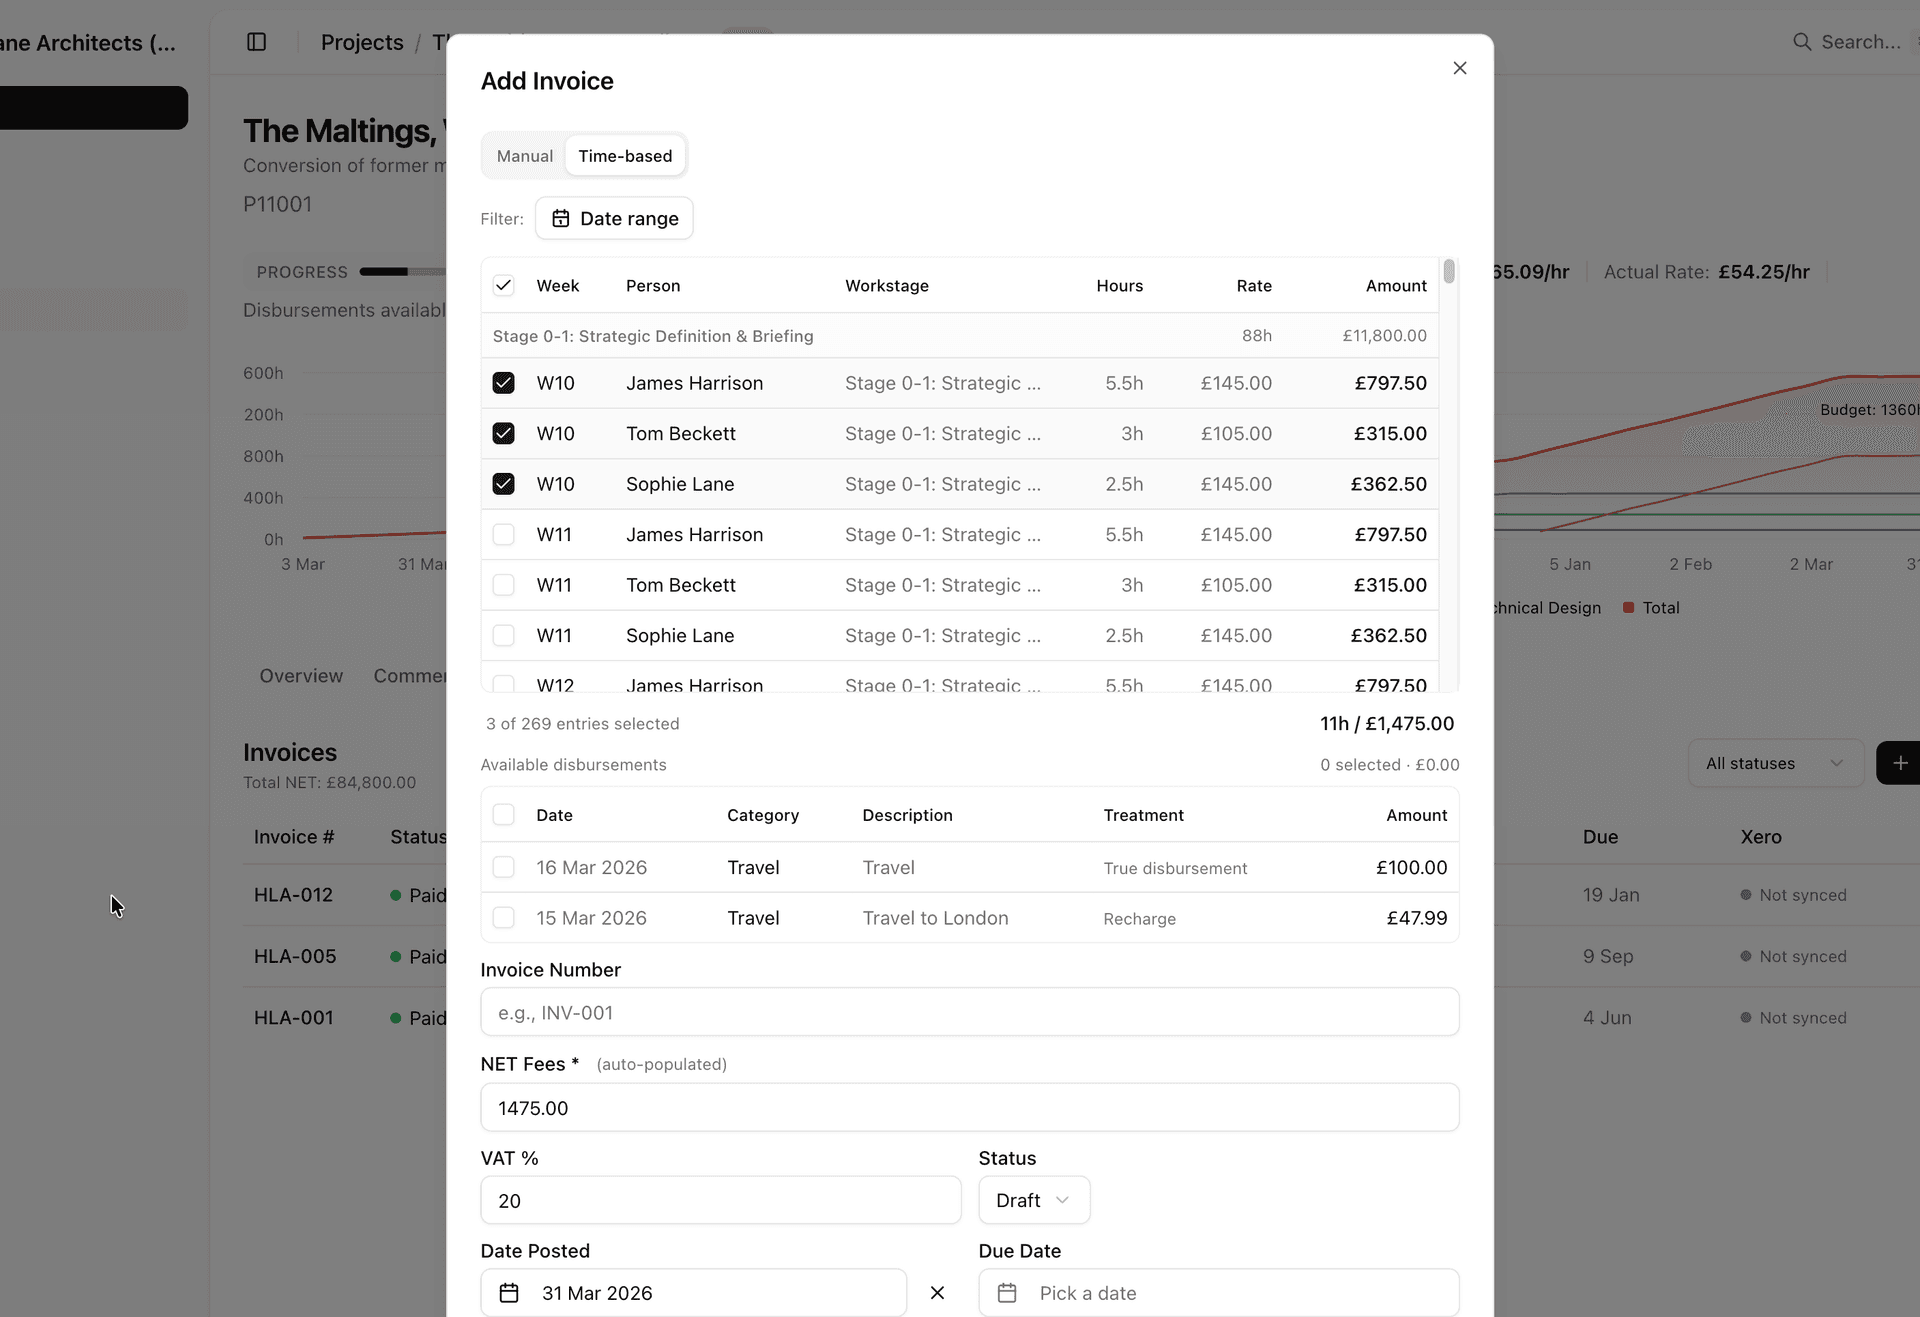The width and height of the screenshot is (1920, 1317).
Task: Select the Overview tab
Action: (300, 676)
